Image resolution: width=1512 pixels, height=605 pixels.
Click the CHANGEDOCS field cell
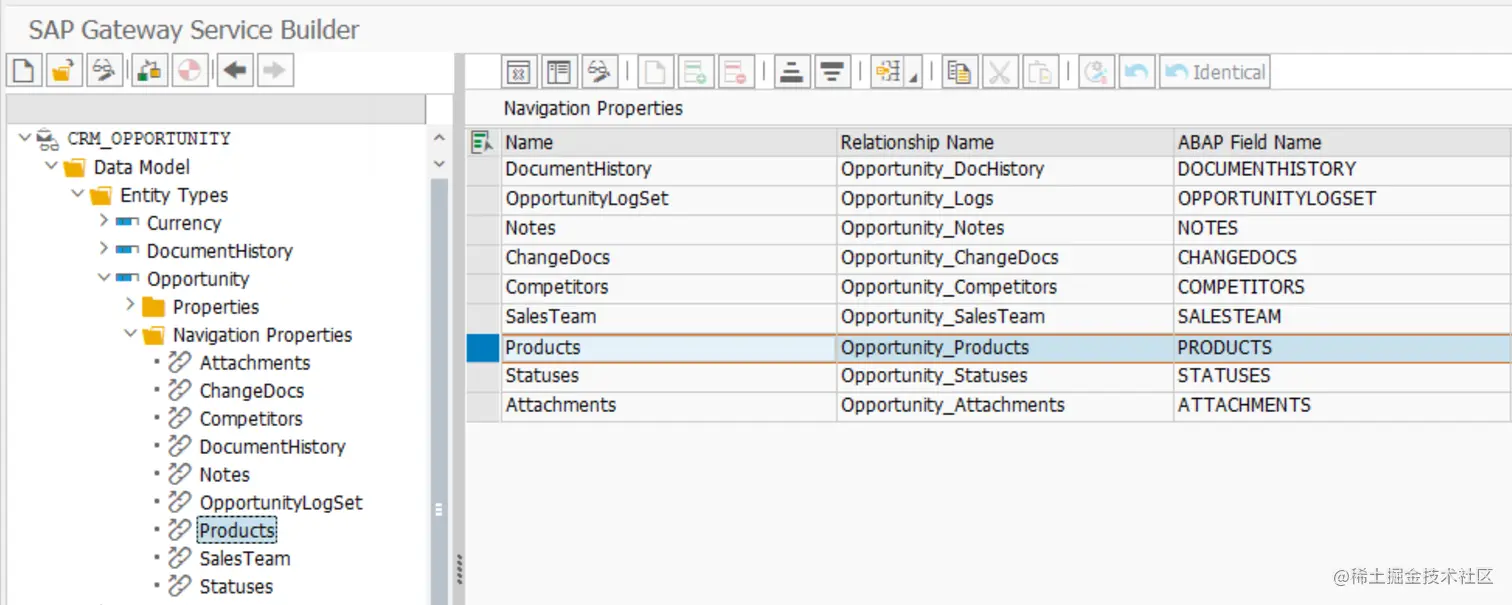1343,258
